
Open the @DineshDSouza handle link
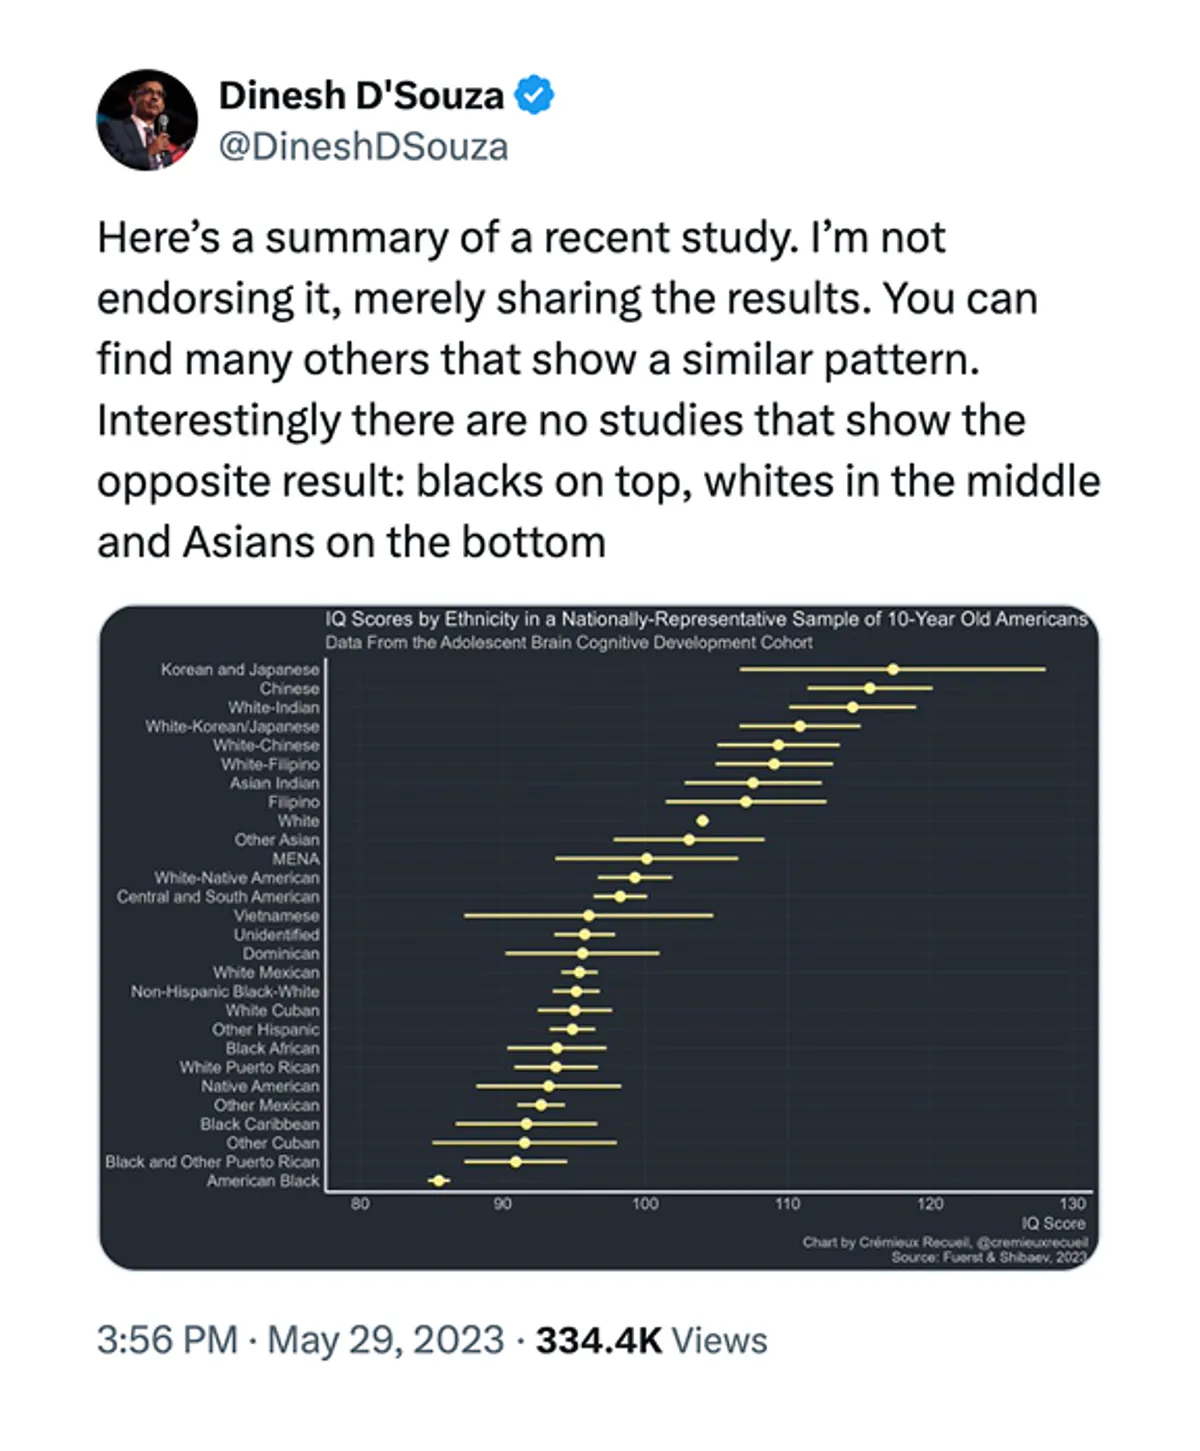point(363,147)
